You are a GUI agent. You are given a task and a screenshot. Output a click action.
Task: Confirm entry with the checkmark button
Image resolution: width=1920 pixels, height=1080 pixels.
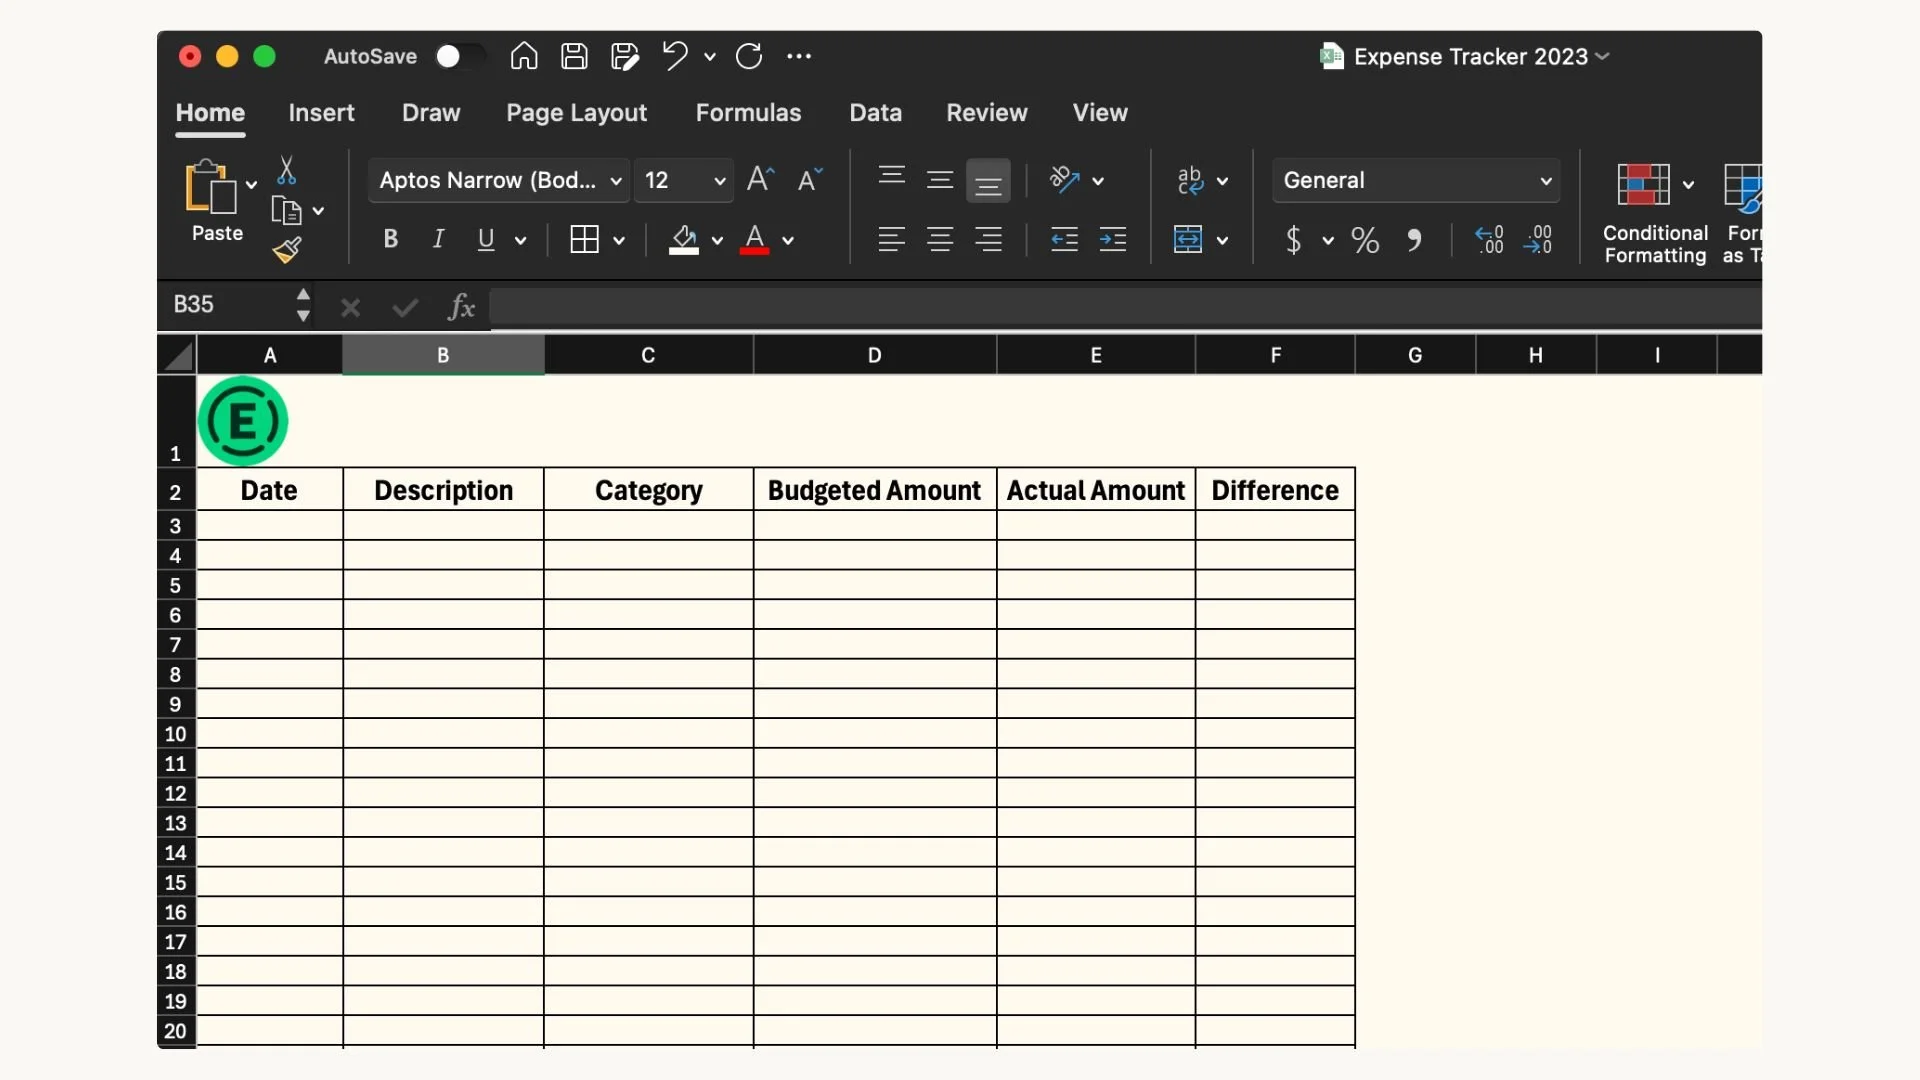(404, 306)
